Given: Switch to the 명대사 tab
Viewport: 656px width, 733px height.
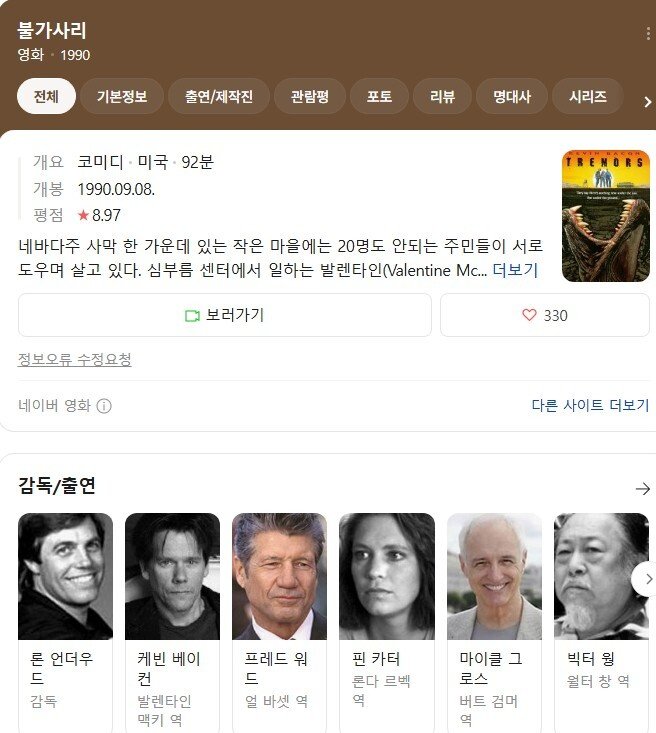Looking at the screenshot, I should pos(512,96).
